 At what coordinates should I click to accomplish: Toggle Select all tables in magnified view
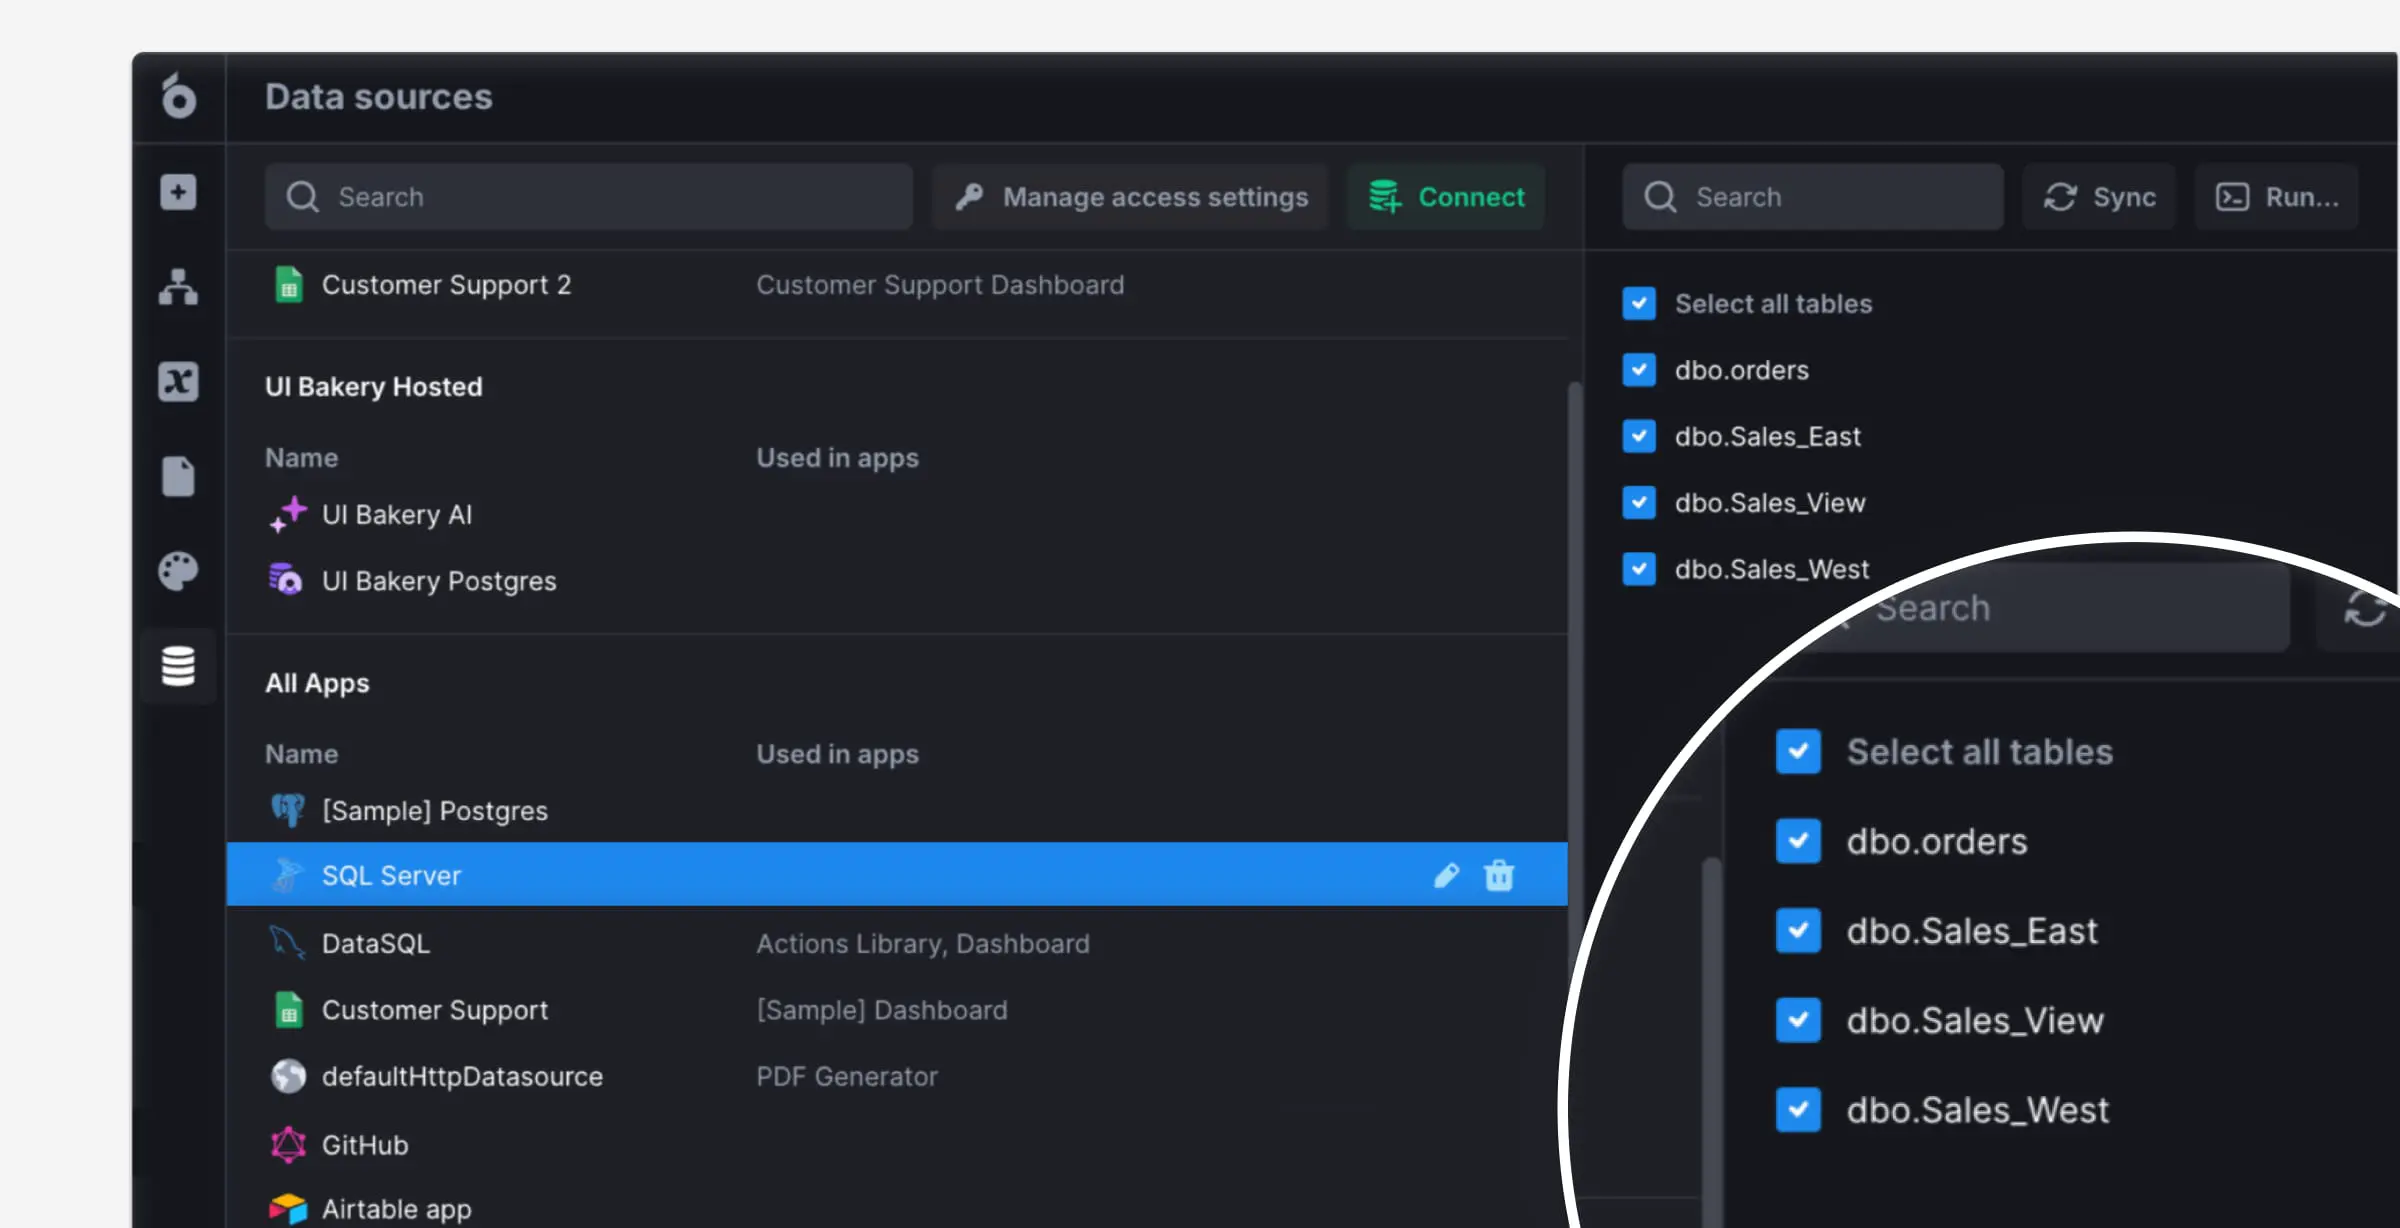[x=1798, y=751]
